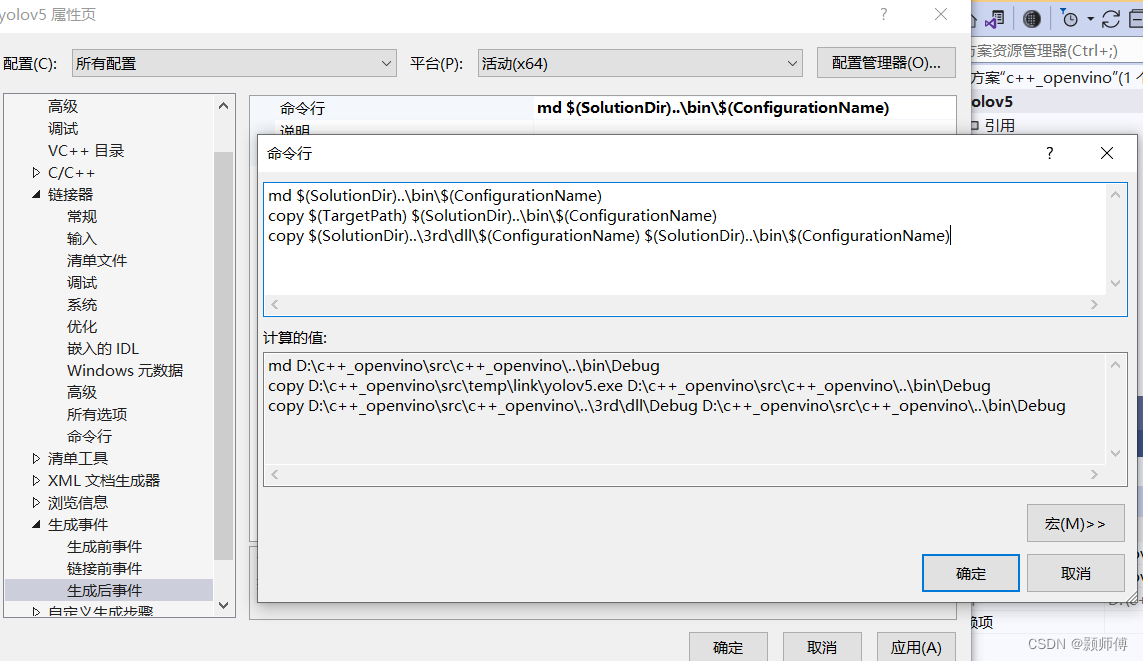Close the 命令行 dialog
The height and width of the screenshot is (661, 1143).
point(1107,153)
